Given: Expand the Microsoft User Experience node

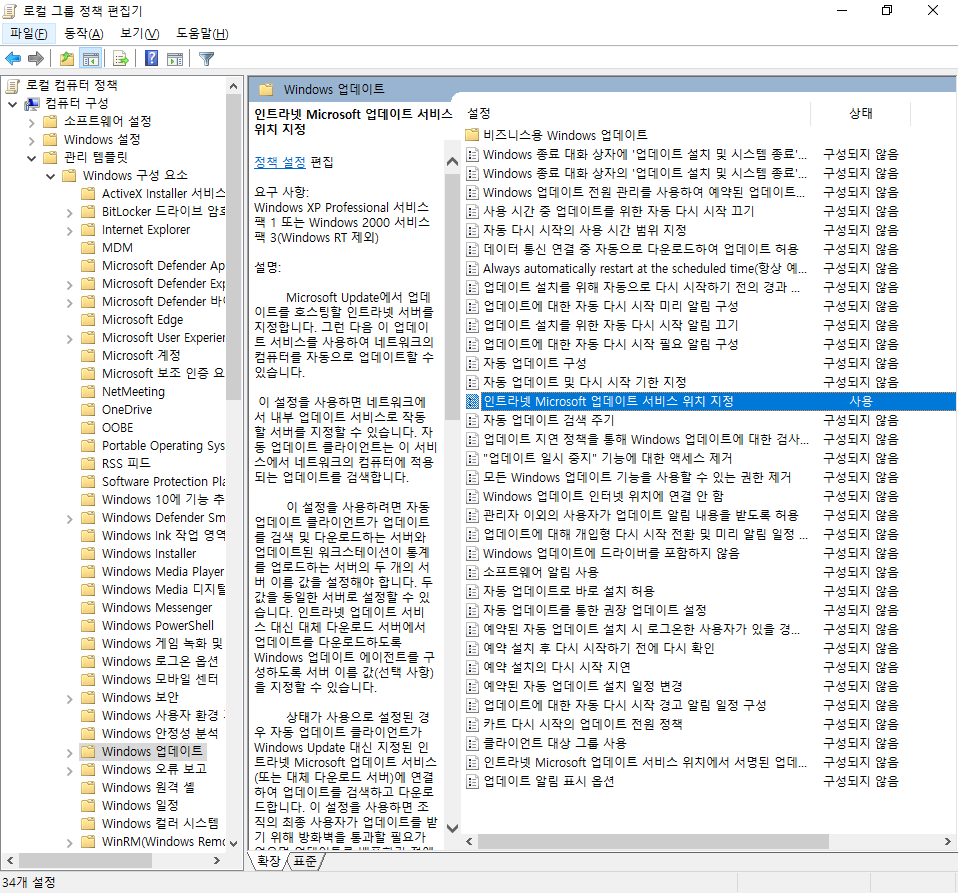Looking at the screenshot, I should tap(70, 339).
